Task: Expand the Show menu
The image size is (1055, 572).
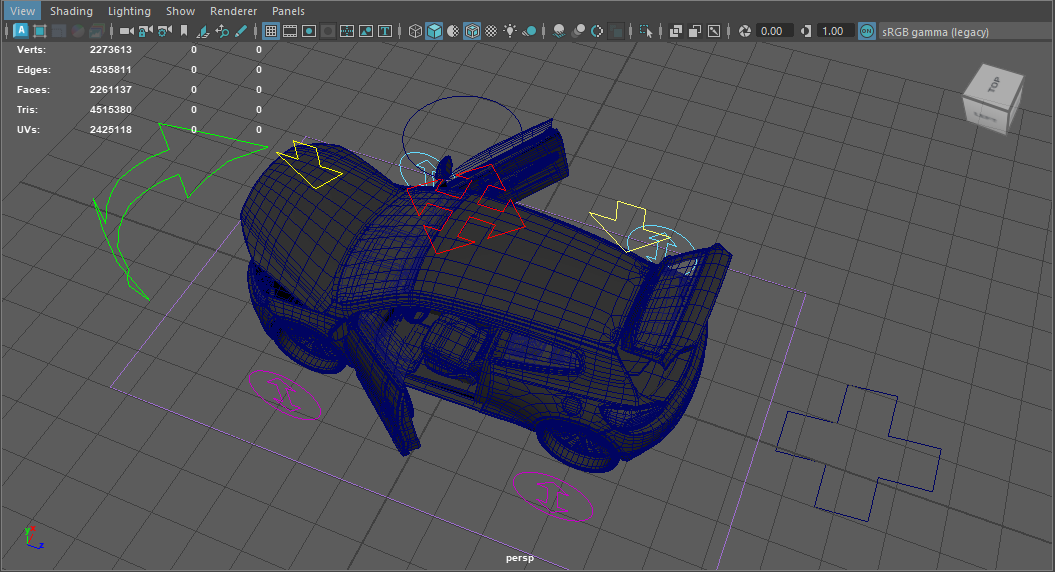Action: click(180, 11)
